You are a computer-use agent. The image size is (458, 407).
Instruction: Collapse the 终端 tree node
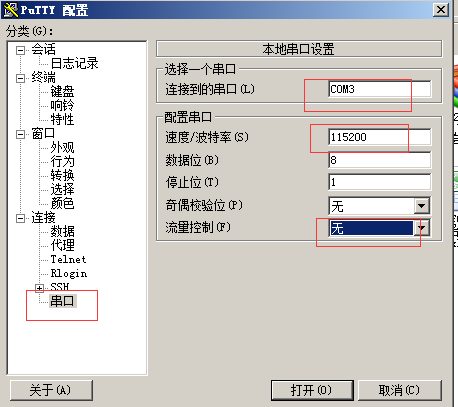coord(20,78)
